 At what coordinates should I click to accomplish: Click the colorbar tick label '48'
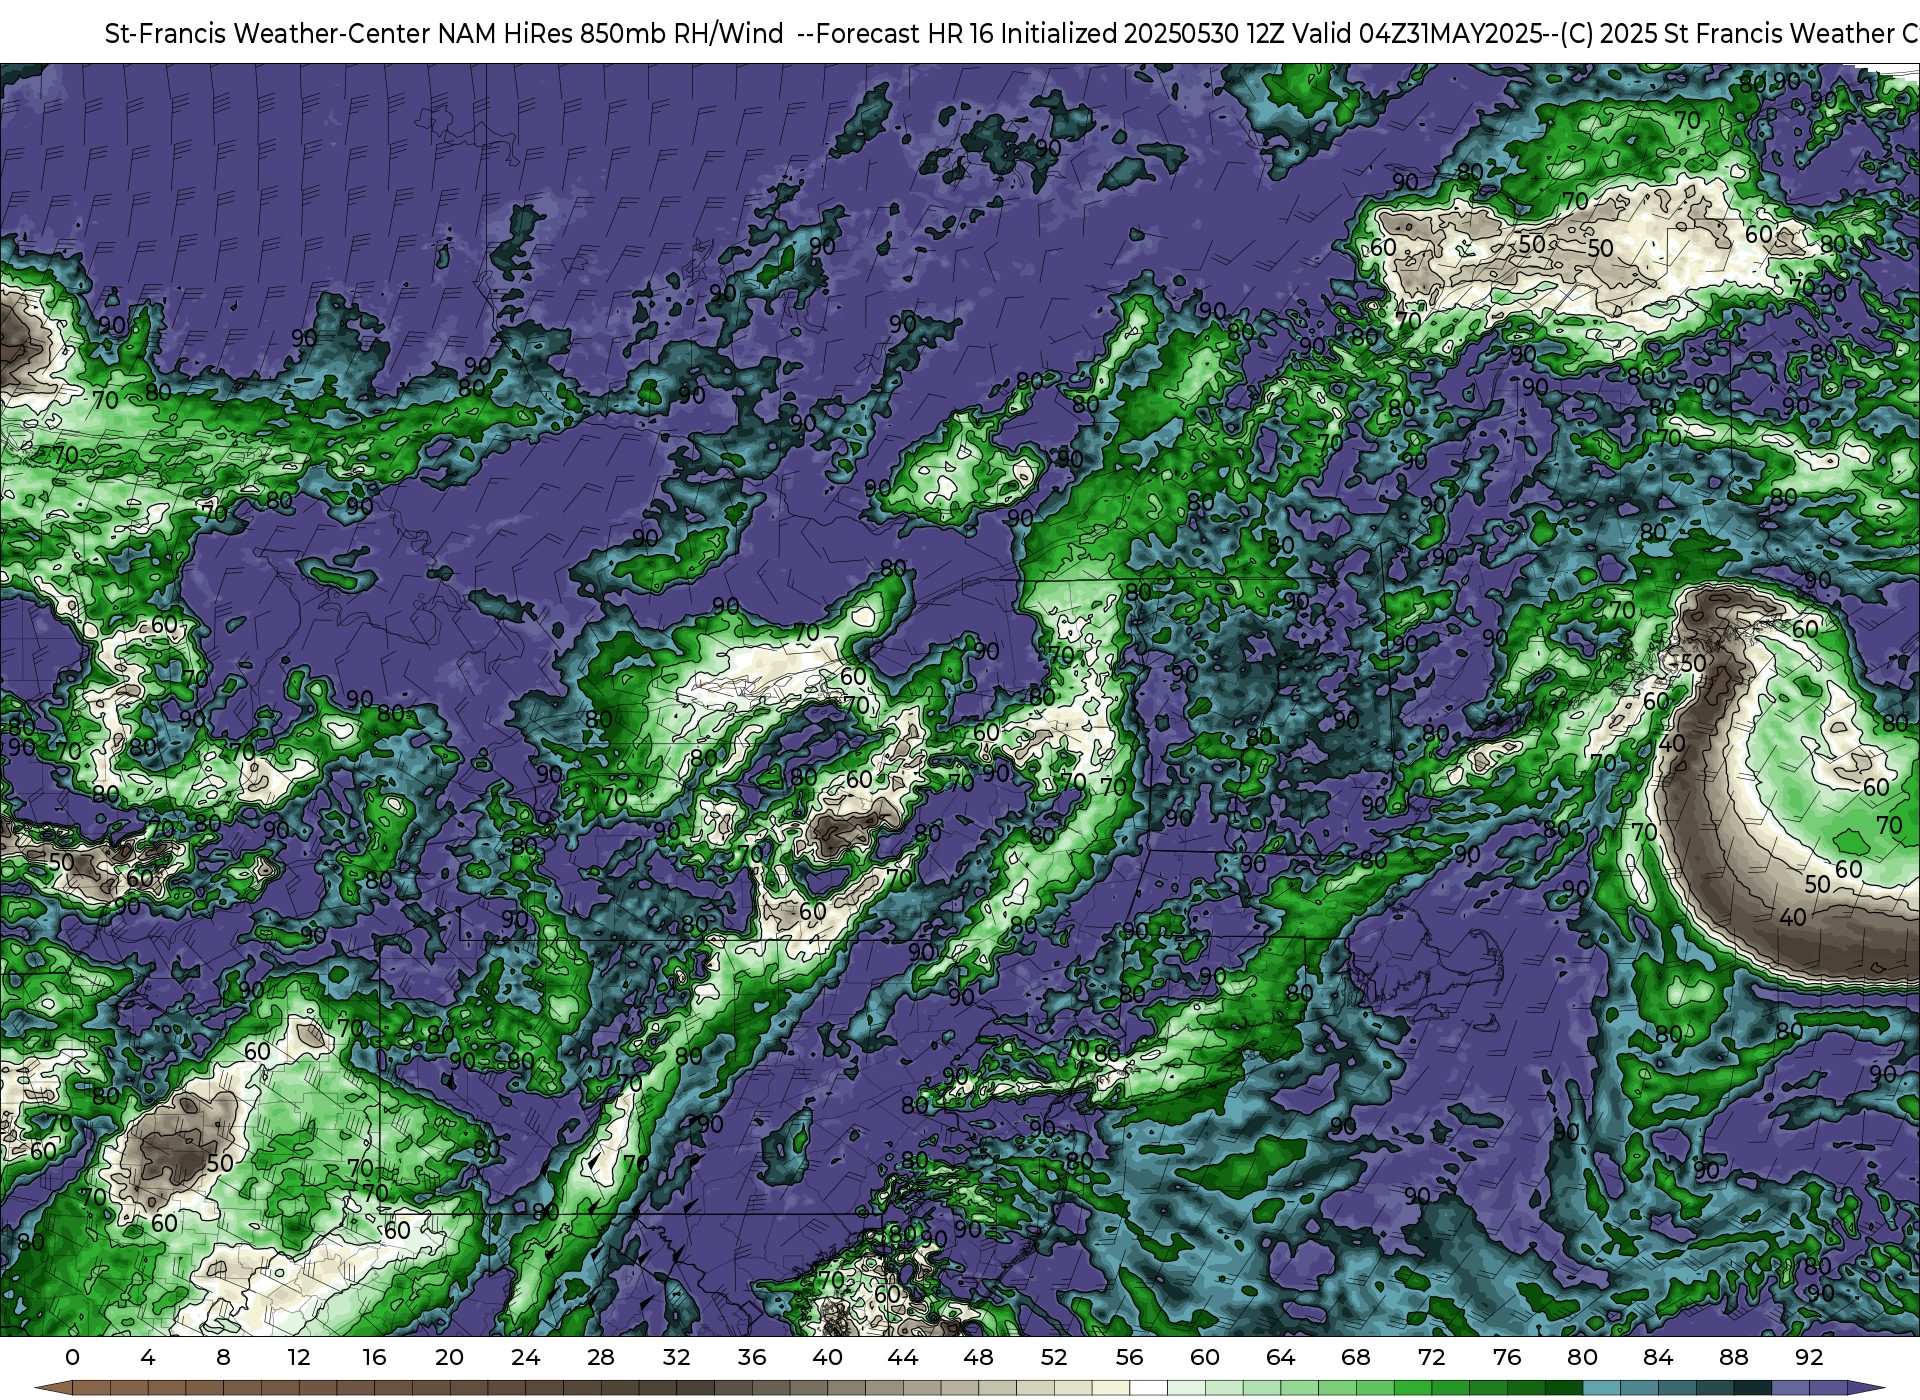[978, 1357]
